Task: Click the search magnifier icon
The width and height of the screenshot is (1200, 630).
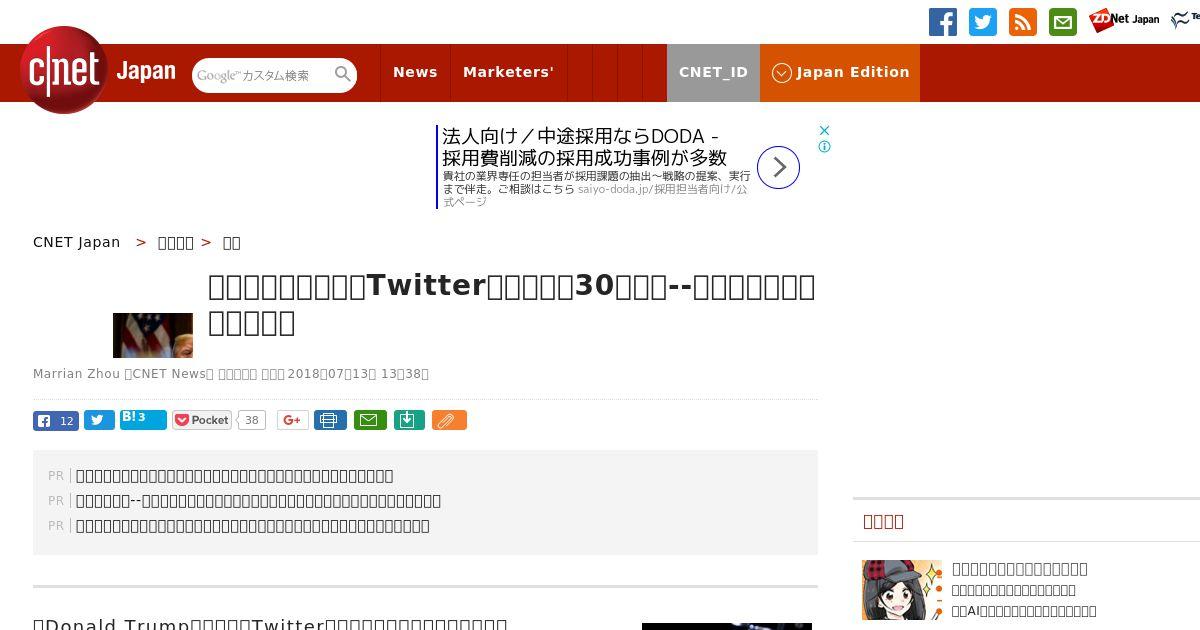Action: [343, 74]
